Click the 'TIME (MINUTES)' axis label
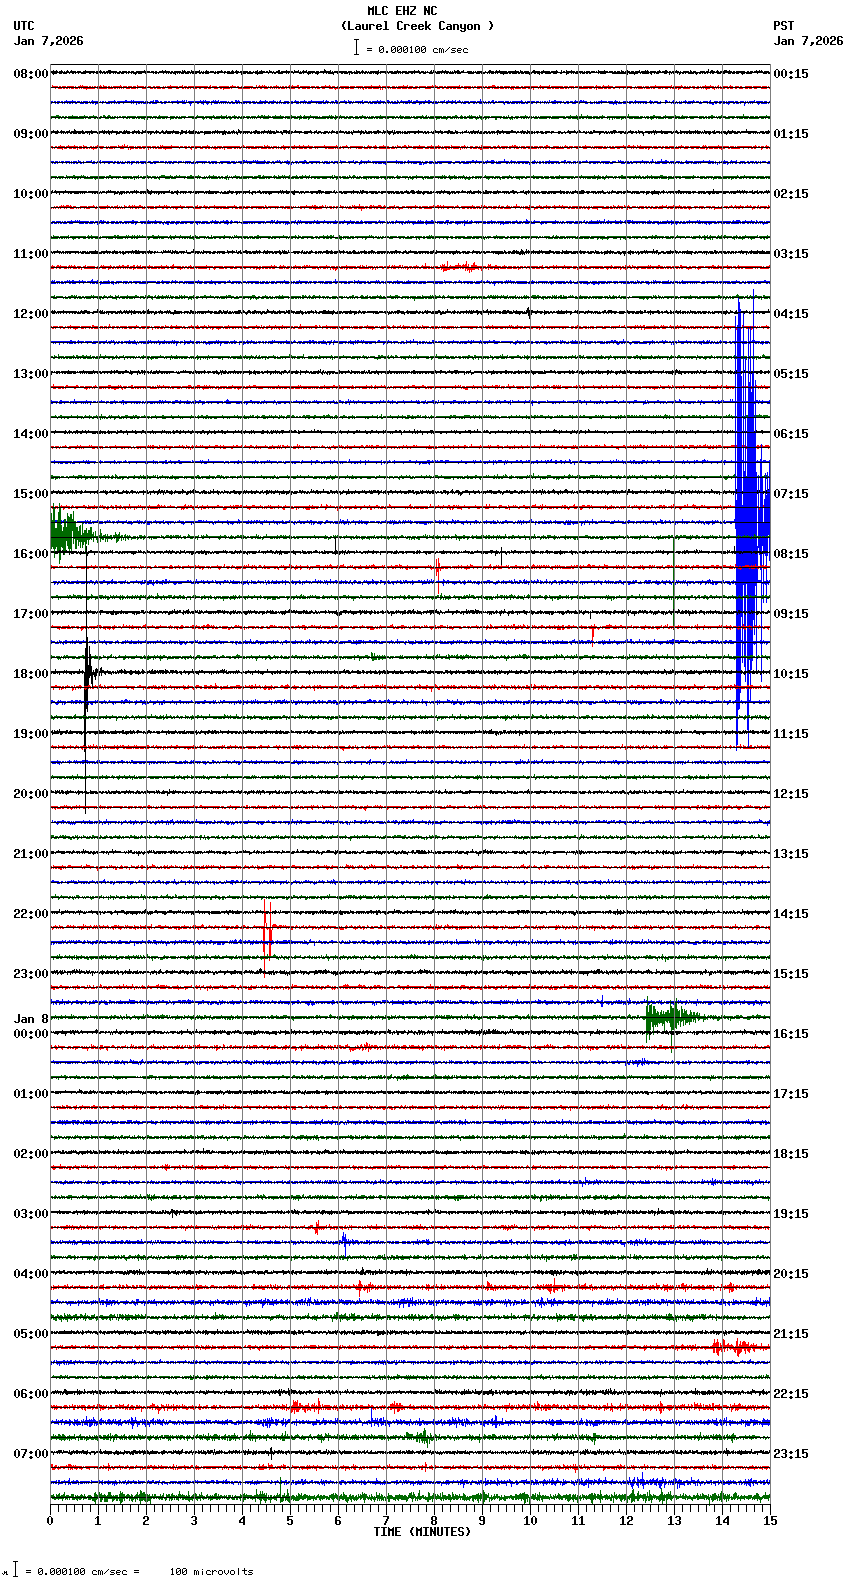Image resolution: width=850 pixels, height=1584 pixels. [422, 1532]
